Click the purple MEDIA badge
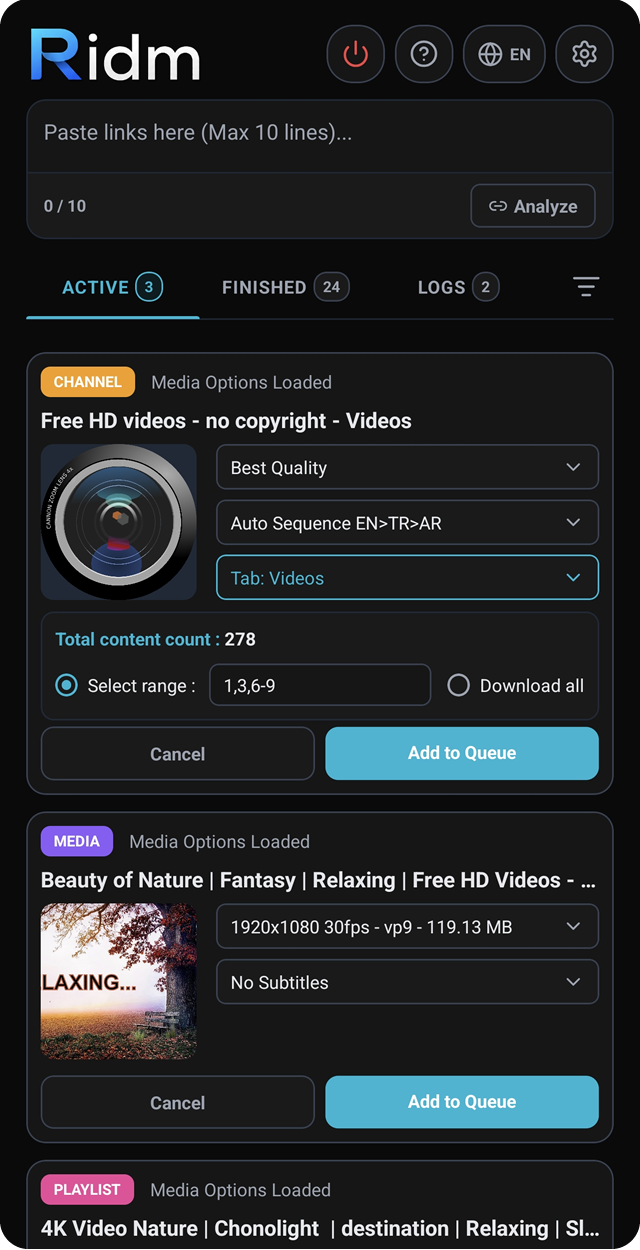Image resolution: width=640 pixels, height=1250 pixels. point(77,841)
